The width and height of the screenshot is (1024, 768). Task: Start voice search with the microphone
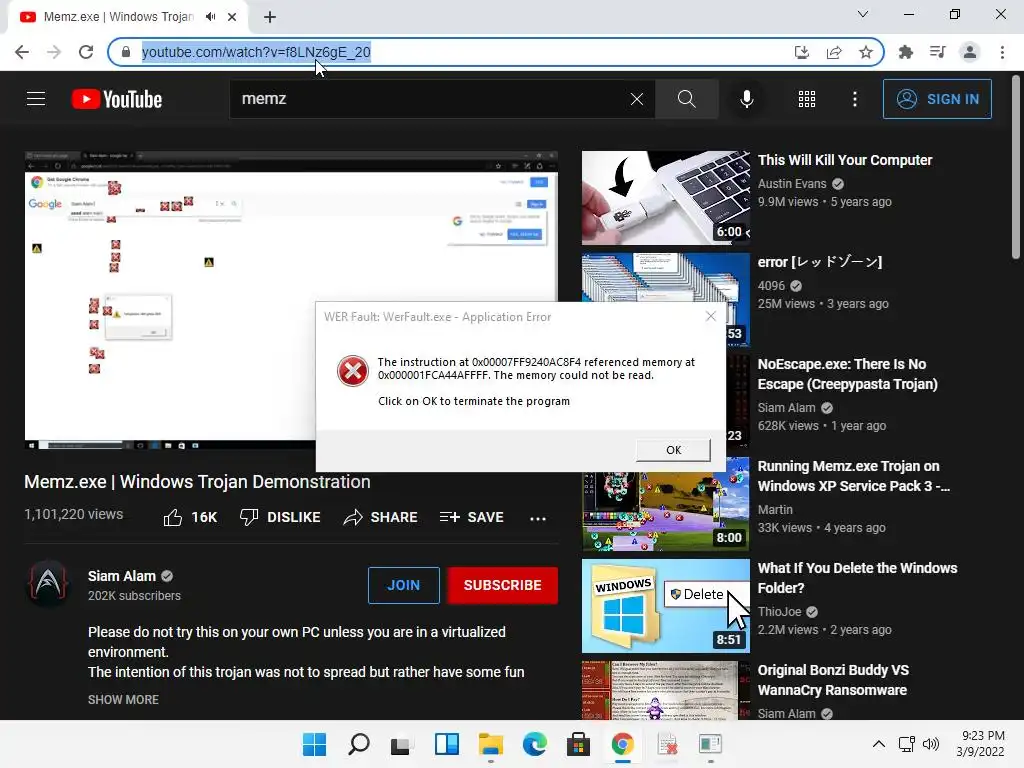746,99
